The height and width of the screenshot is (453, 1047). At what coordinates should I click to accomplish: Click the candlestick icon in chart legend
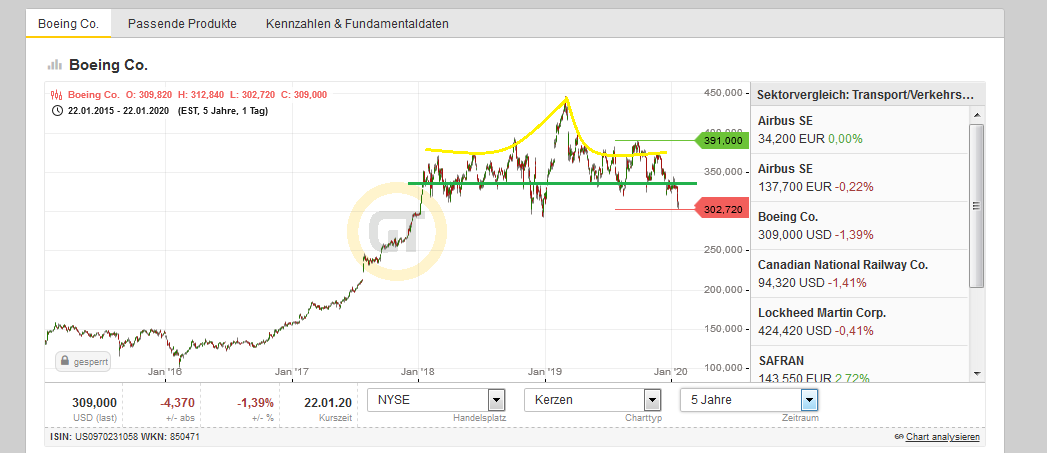coord(57,95)
